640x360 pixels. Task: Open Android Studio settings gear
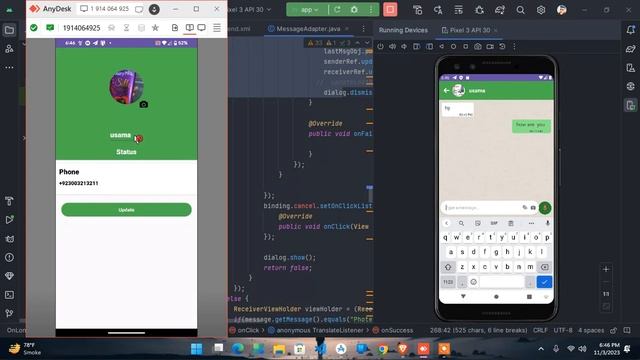click(x=541, y=10)
